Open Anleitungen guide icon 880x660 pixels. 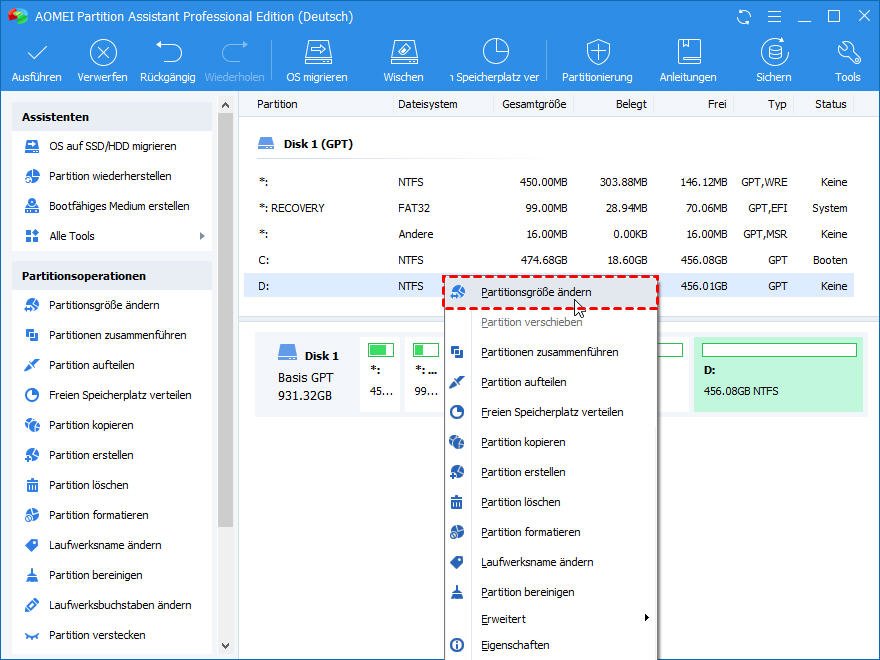[689, 52]
